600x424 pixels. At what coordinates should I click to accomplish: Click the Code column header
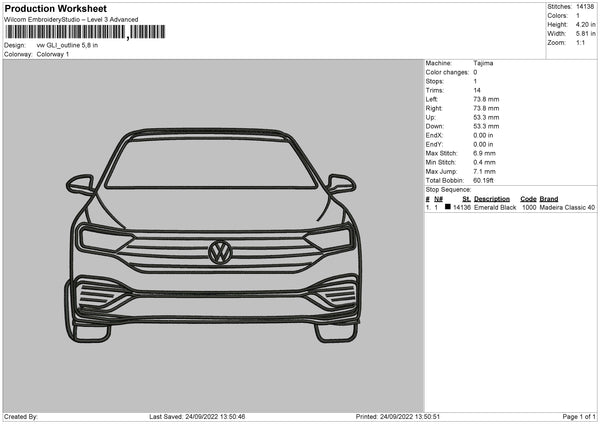click(x=528, y=199)
